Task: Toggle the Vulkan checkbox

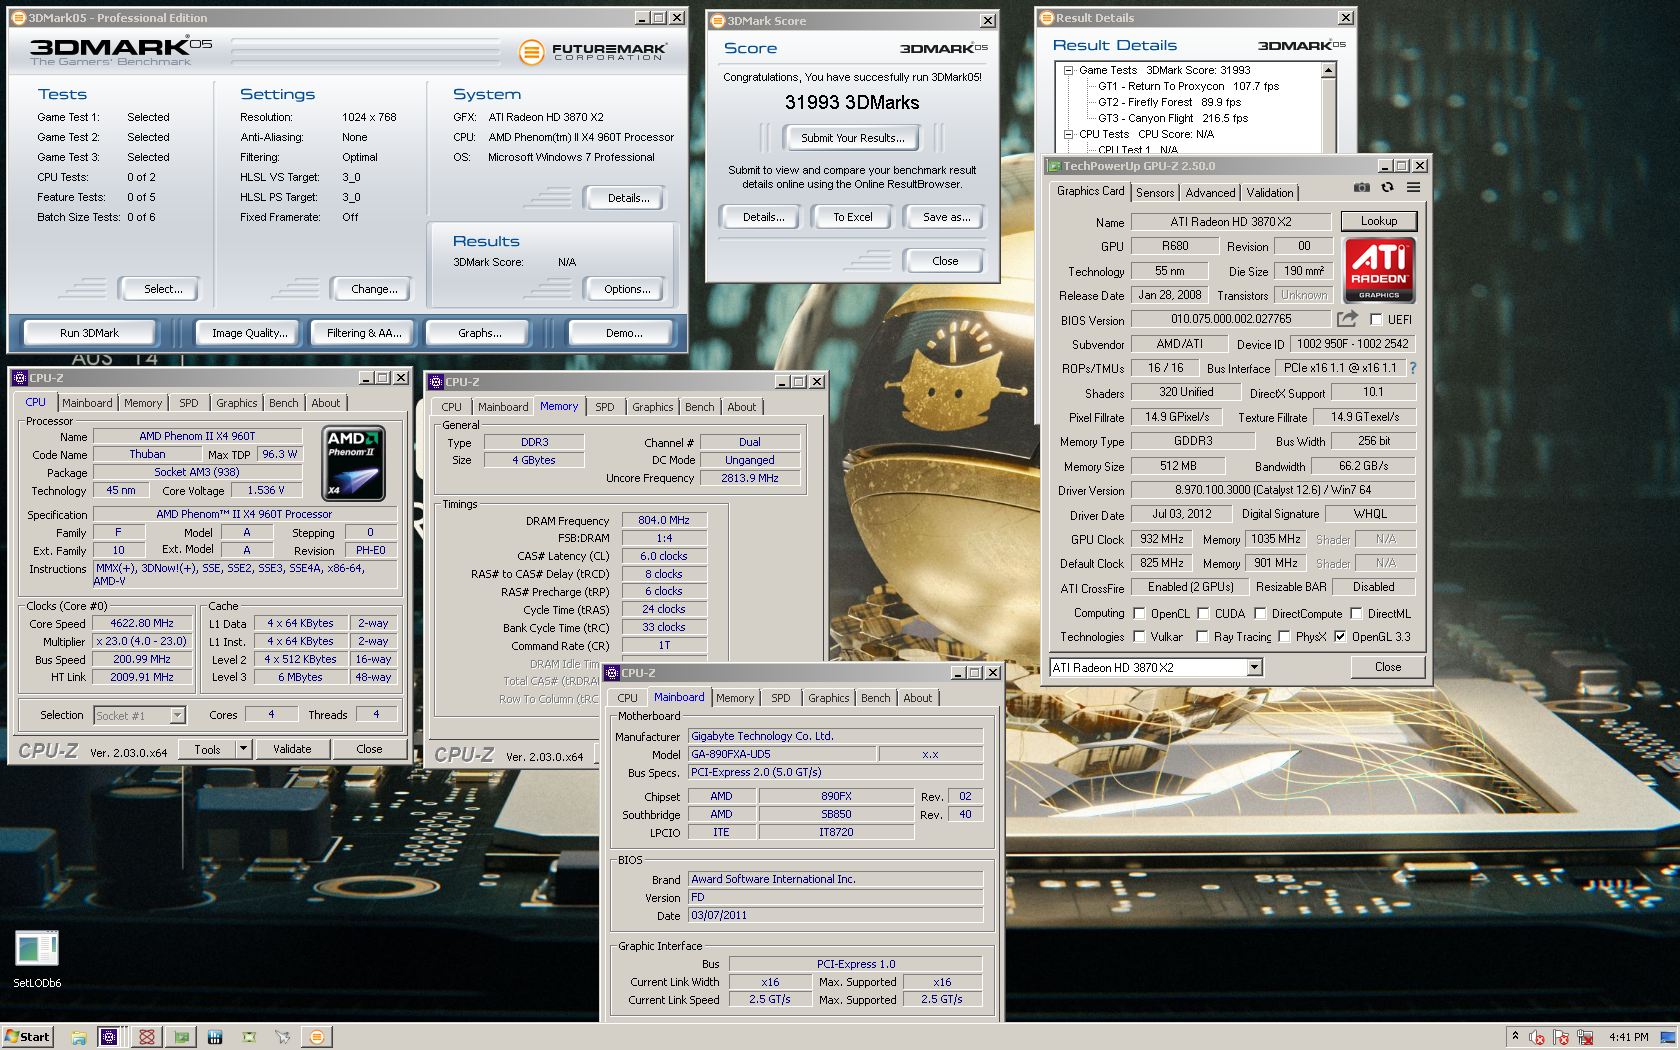Action: pyautogui.click(x=1139, y=636)
